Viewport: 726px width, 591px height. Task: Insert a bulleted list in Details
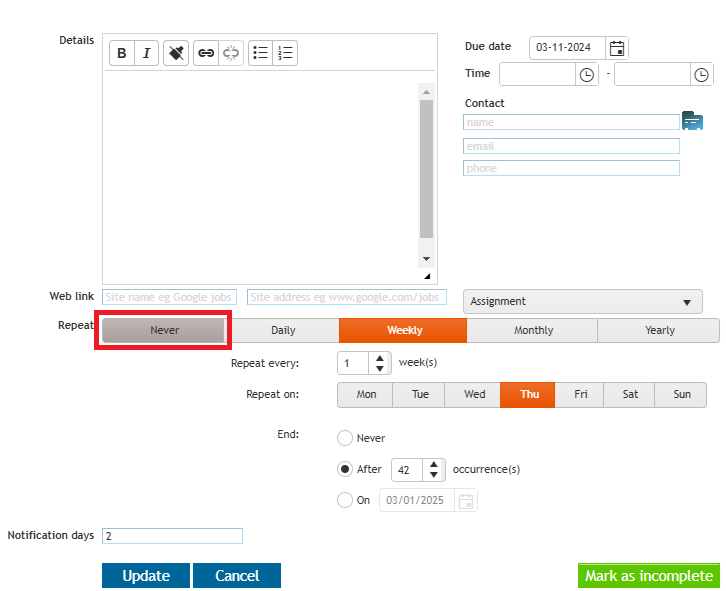pos(261,53)
